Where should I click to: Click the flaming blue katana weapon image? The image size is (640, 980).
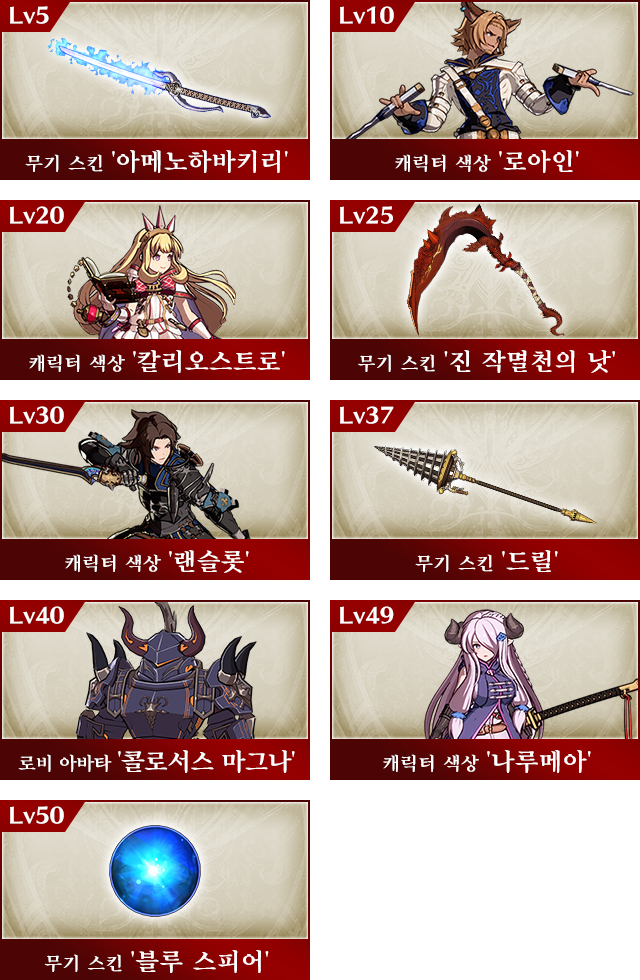pos(159,80)
